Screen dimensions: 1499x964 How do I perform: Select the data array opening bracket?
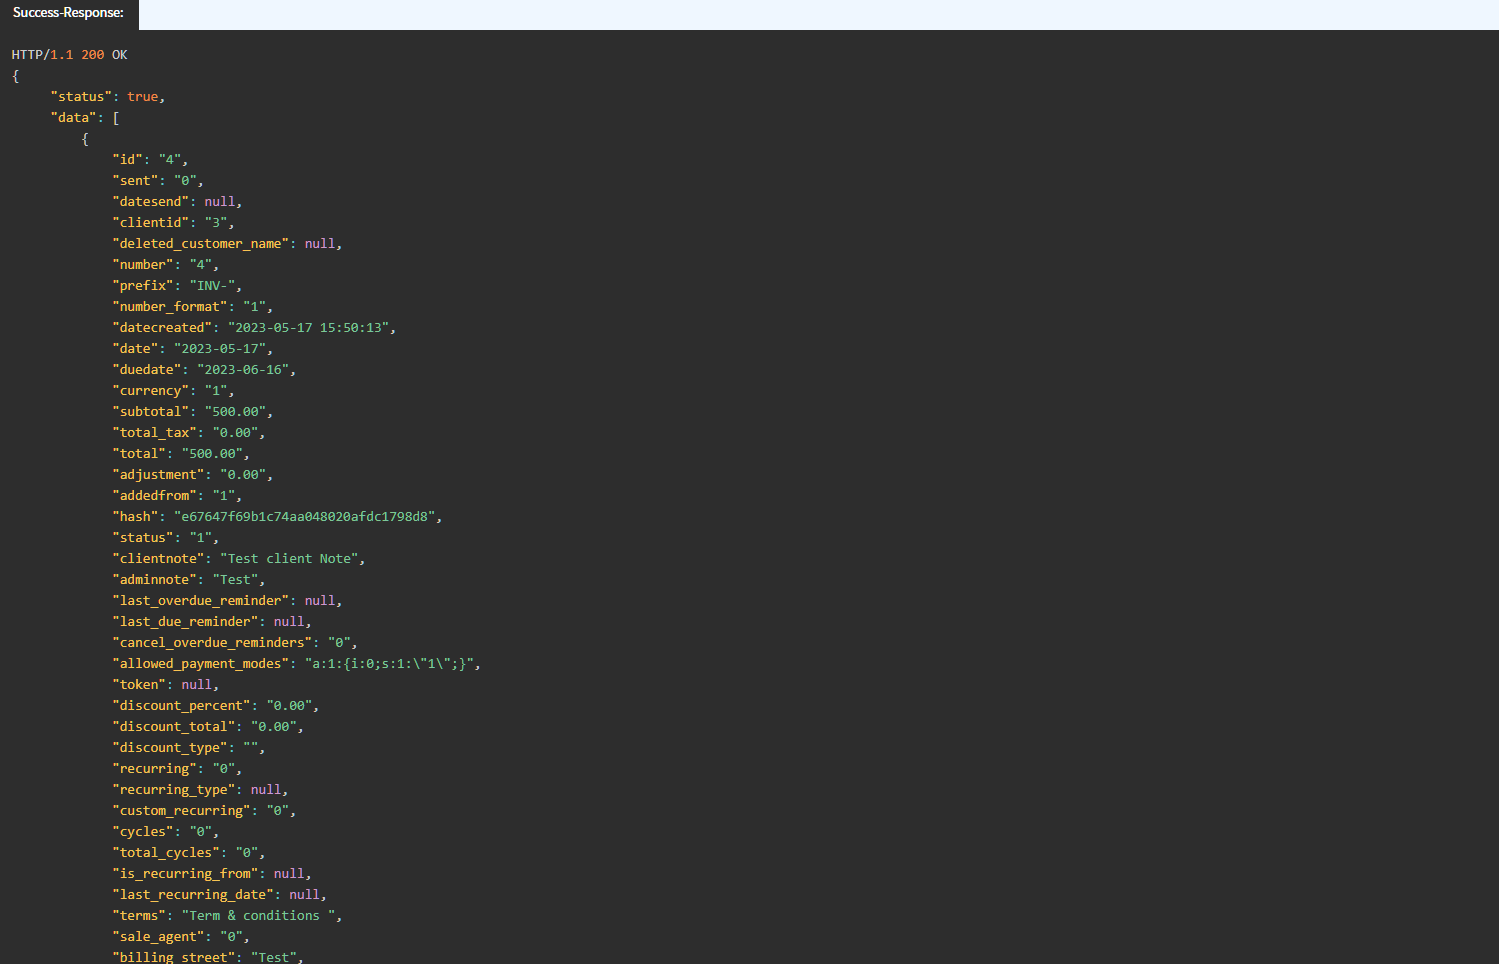[116, 117]
